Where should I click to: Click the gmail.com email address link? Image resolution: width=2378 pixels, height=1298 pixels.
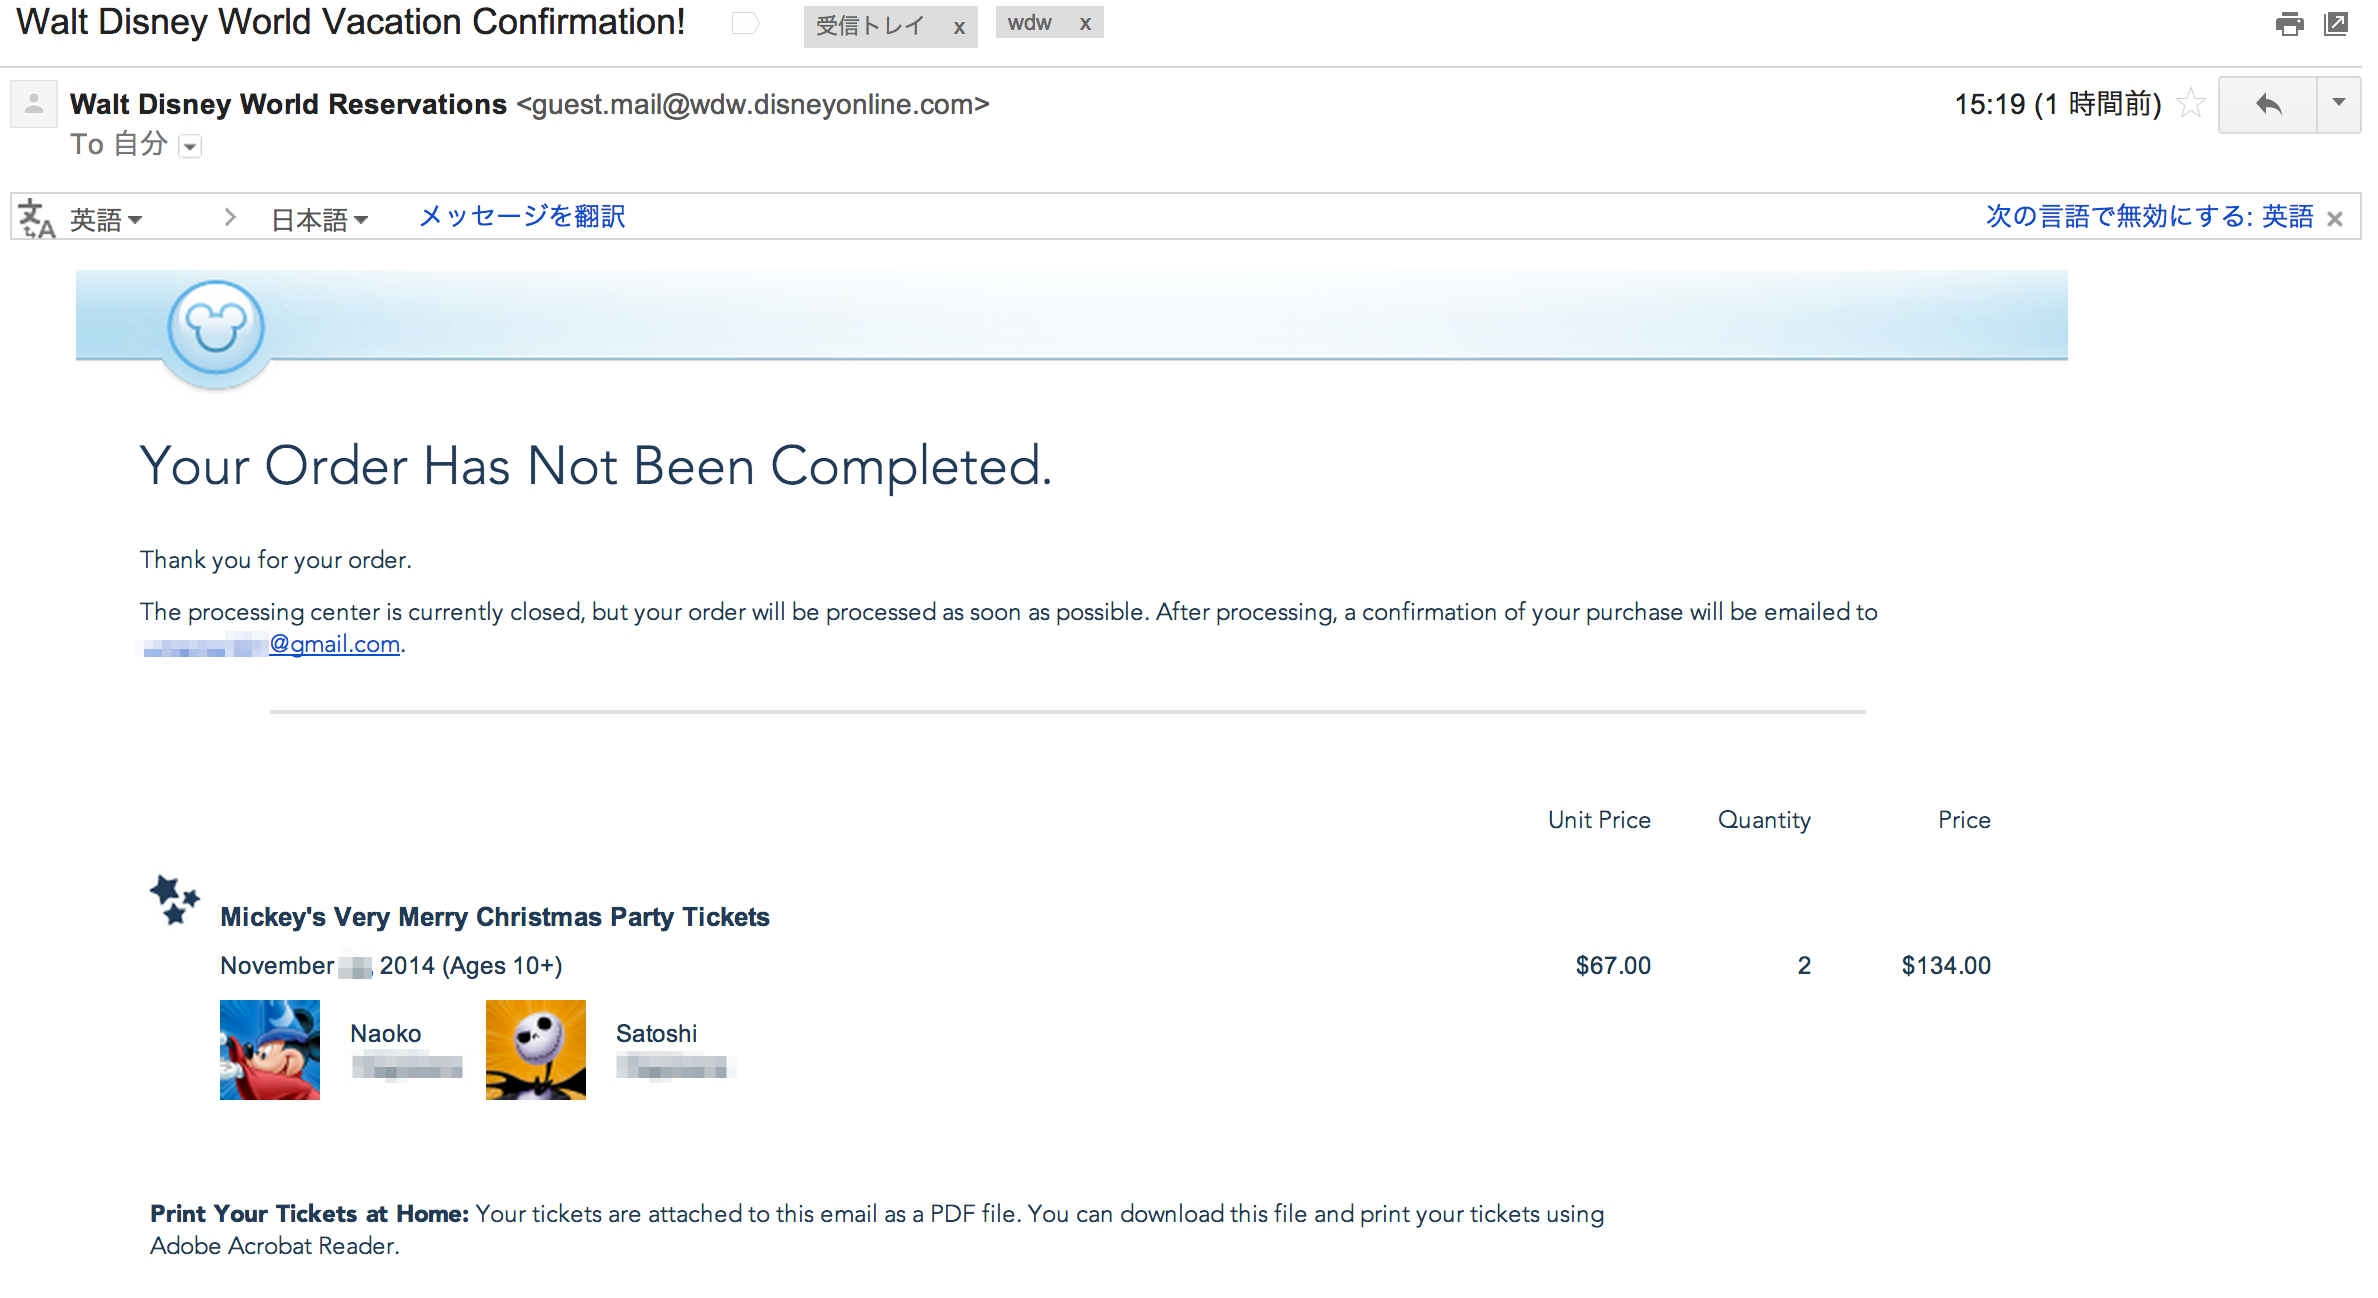point(334,645)
